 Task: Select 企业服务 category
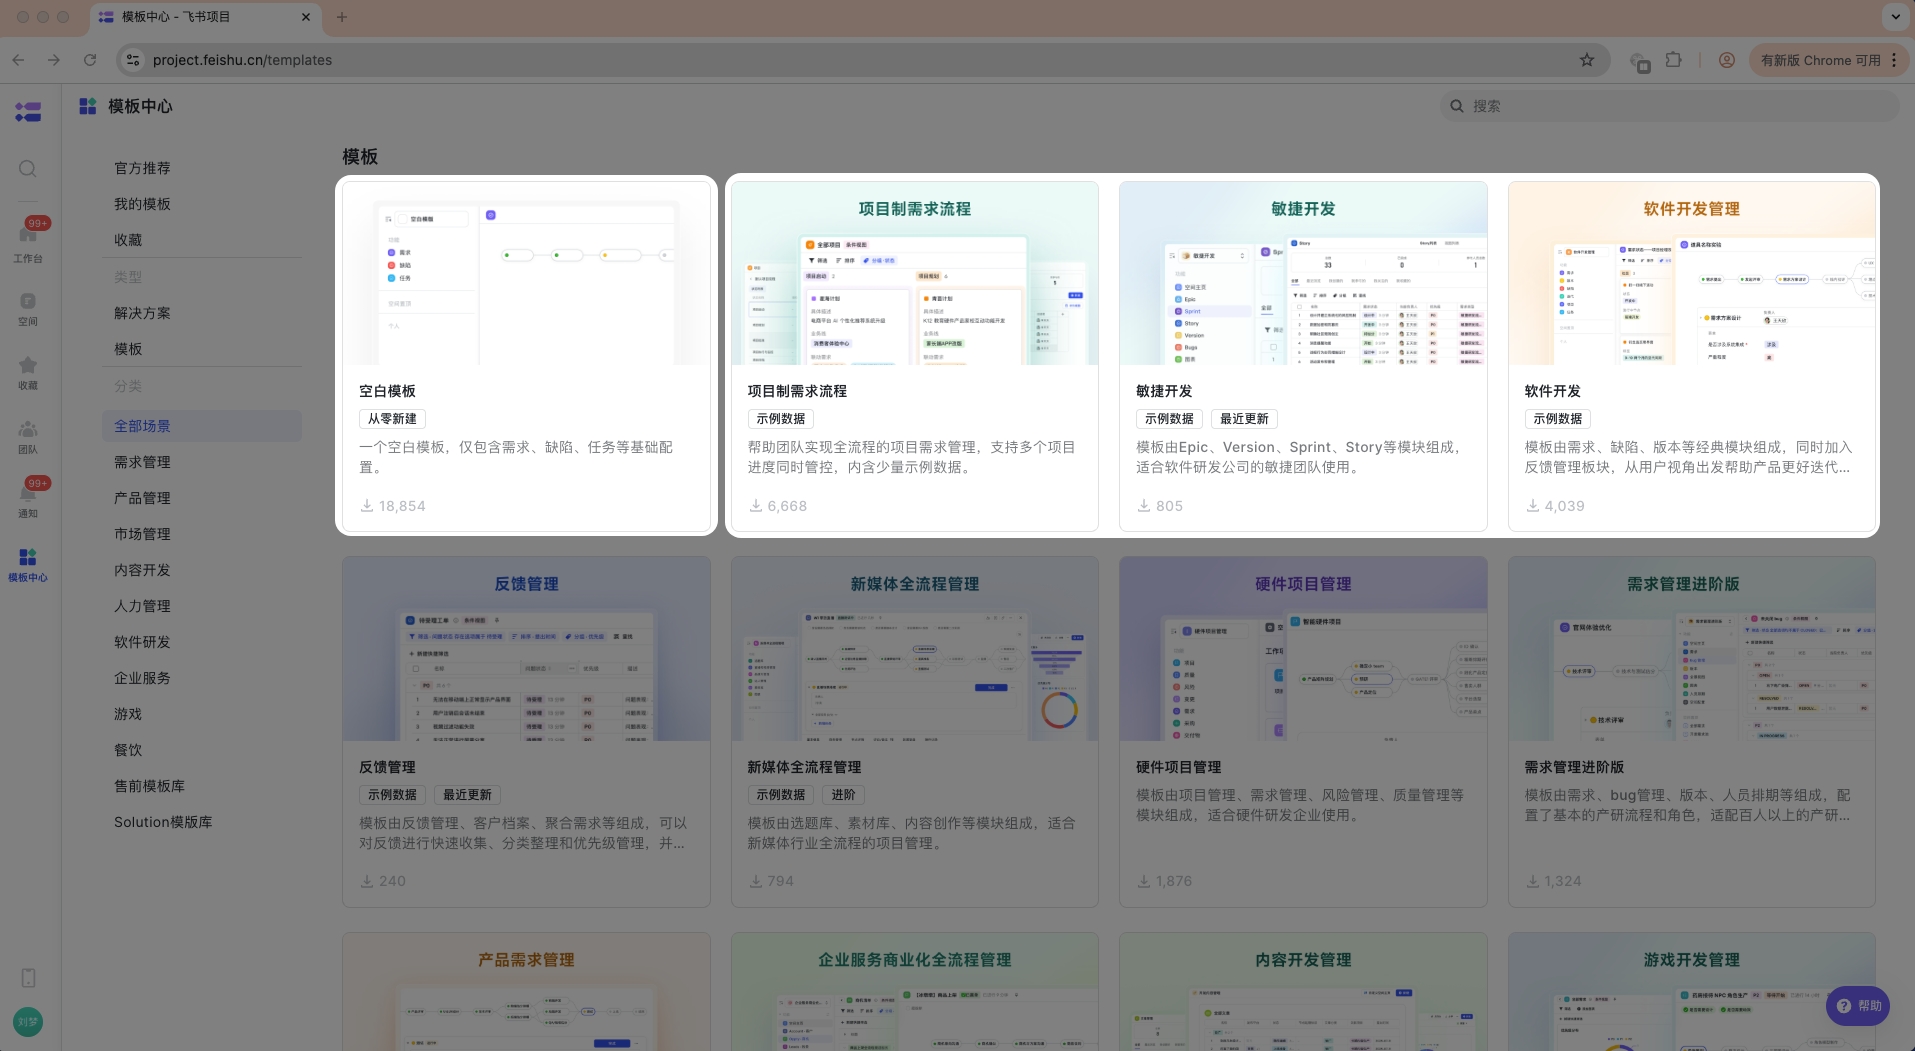tap(142, 678)
